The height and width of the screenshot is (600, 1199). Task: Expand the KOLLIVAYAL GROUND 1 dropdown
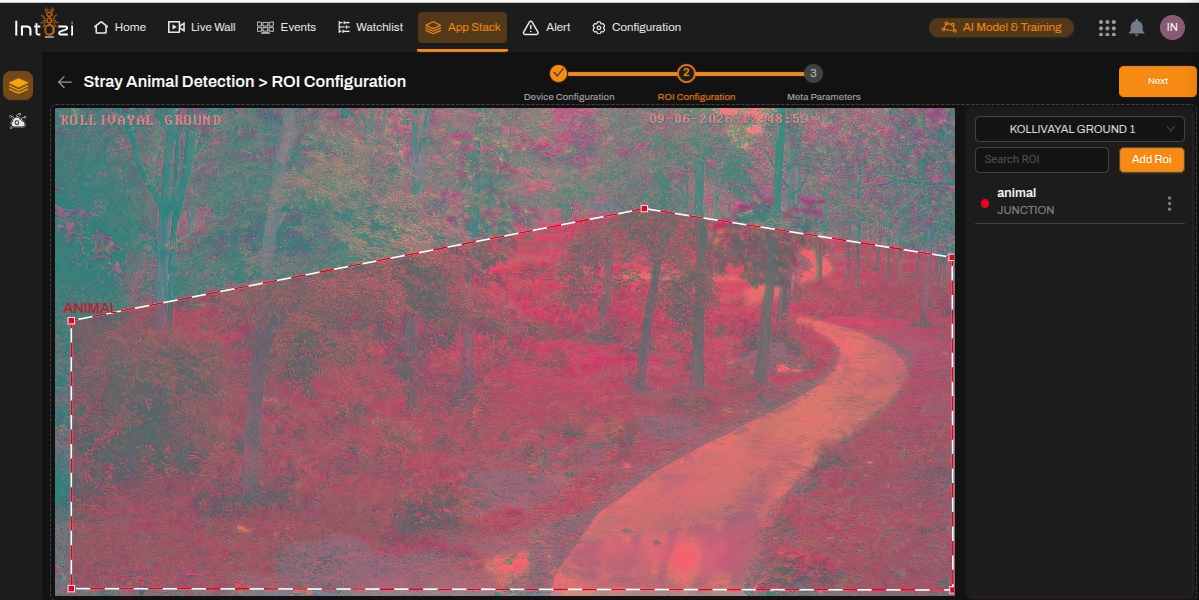click(1079, 129)
